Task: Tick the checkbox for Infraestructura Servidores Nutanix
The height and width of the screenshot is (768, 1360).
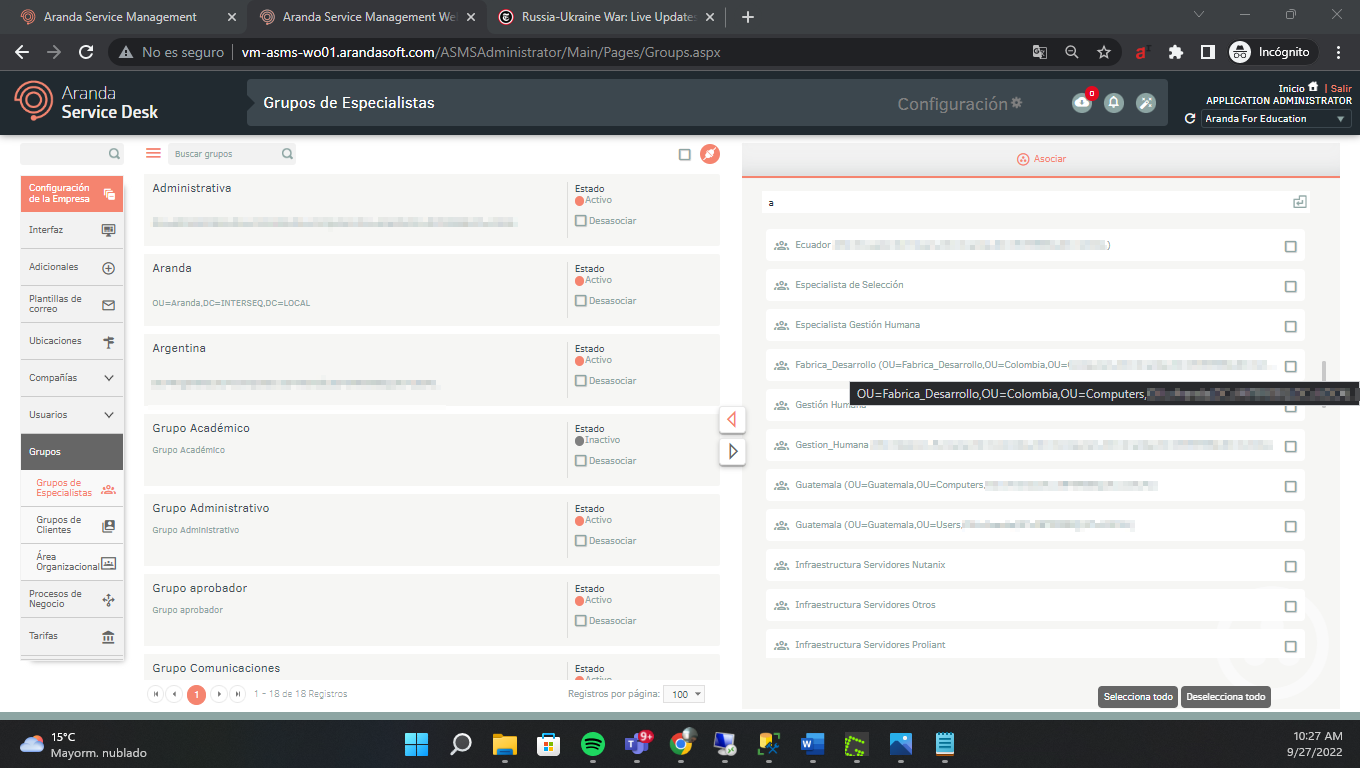Action: pyautogui.click(x=1290, y=567)
